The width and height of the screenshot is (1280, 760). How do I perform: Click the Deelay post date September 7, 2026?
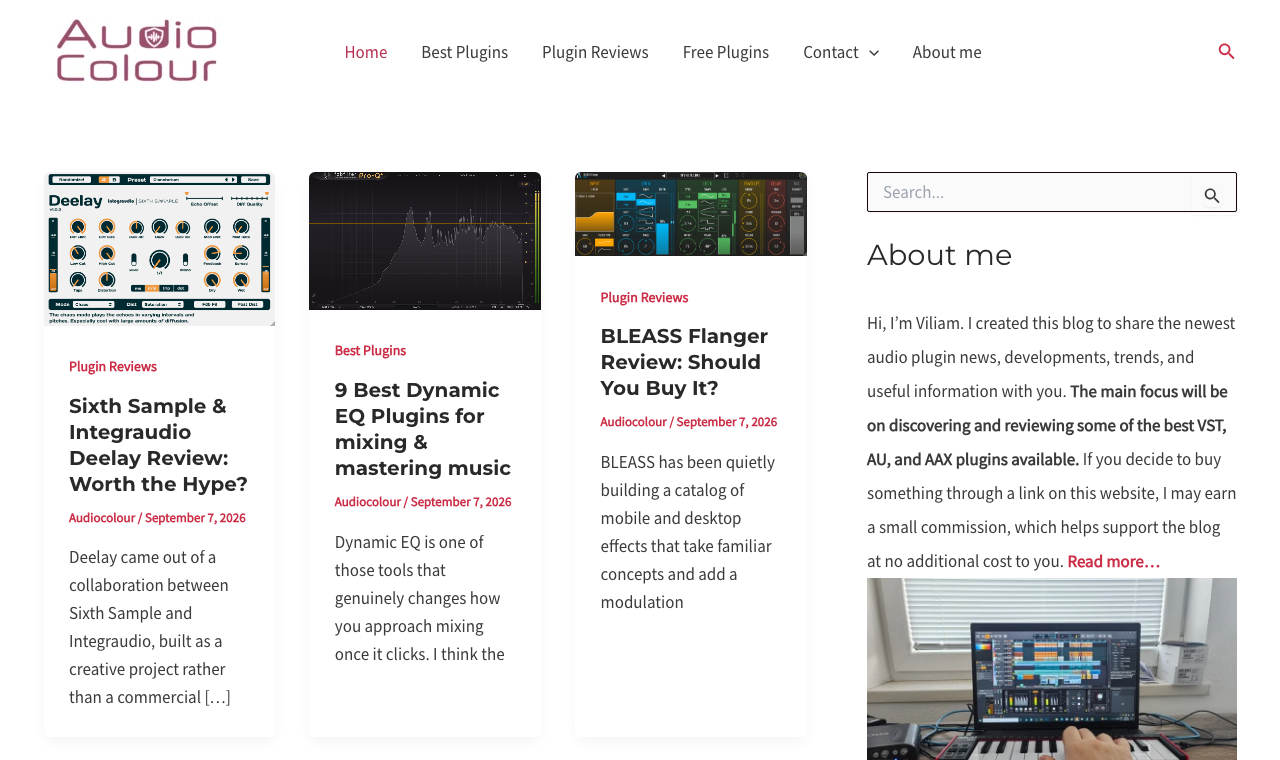coord(195,517)
